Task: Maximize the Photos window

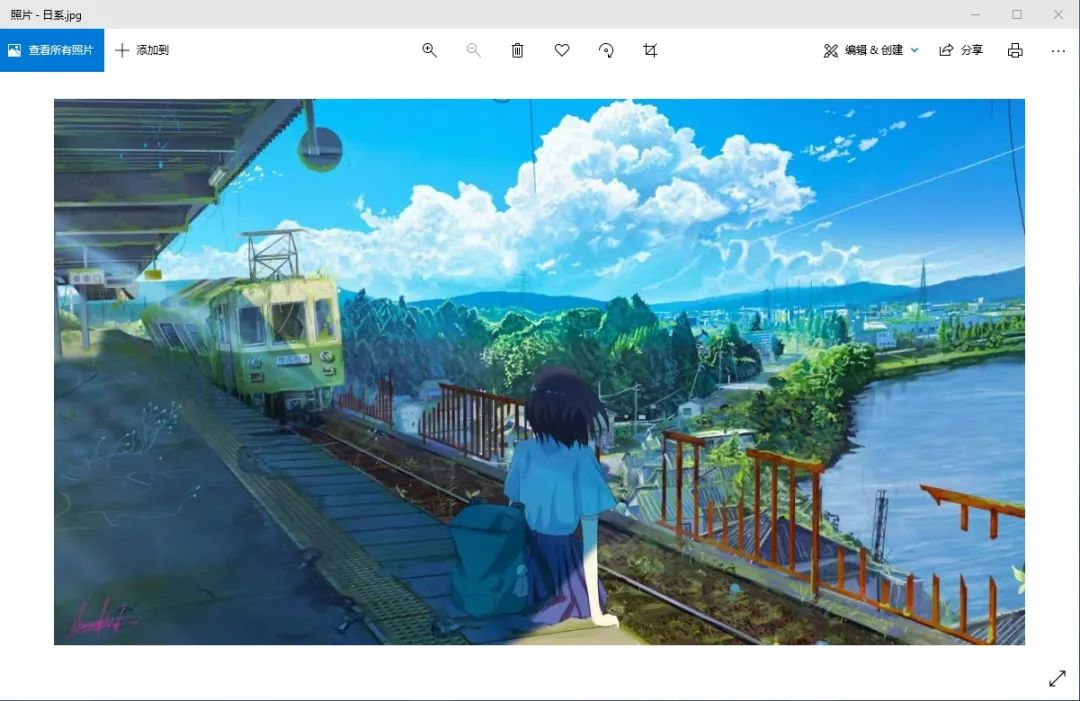Action: pos(1017,14)
